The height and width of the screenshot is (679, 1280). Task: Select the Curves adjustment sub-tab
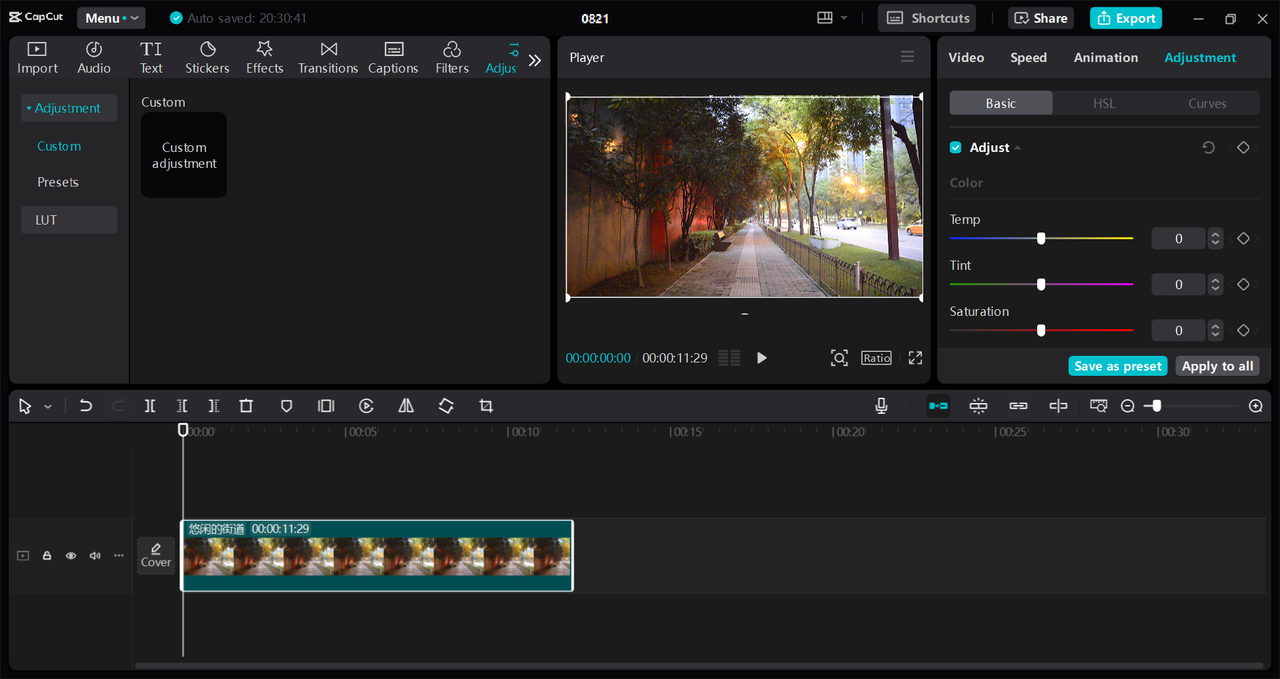1207,103
